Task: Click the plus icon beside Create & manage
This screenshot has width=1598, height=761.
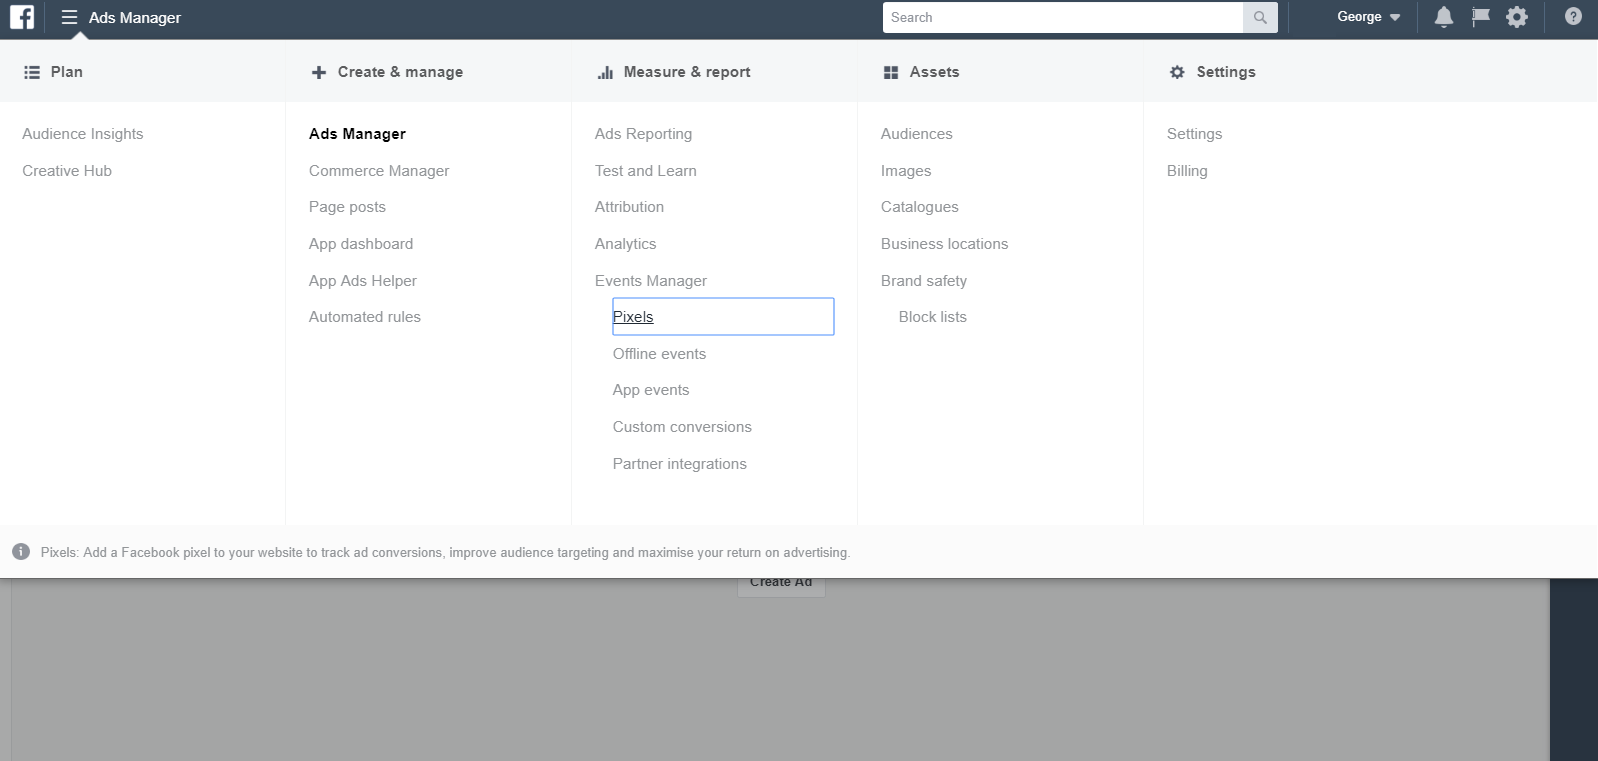Action: click(319, 72)
